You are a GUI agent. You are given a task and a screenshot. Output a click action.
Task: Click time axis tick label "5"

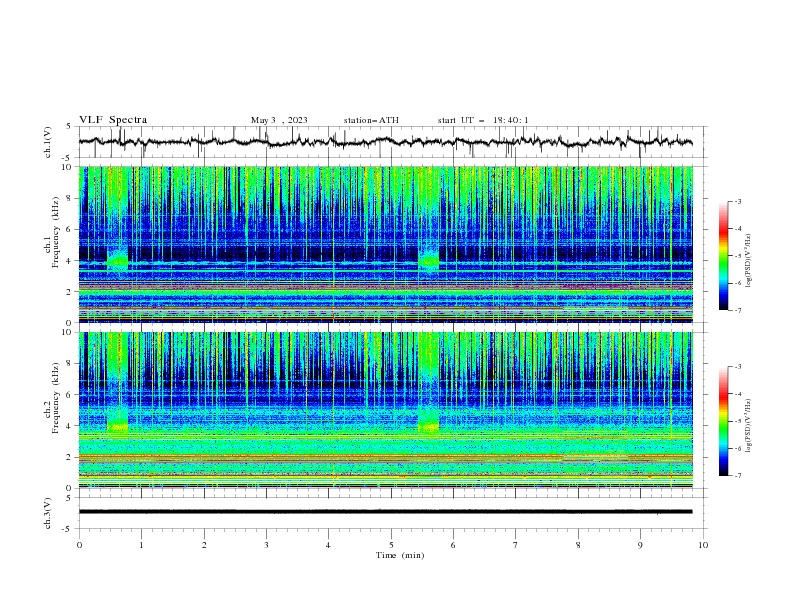pos(391,545)
